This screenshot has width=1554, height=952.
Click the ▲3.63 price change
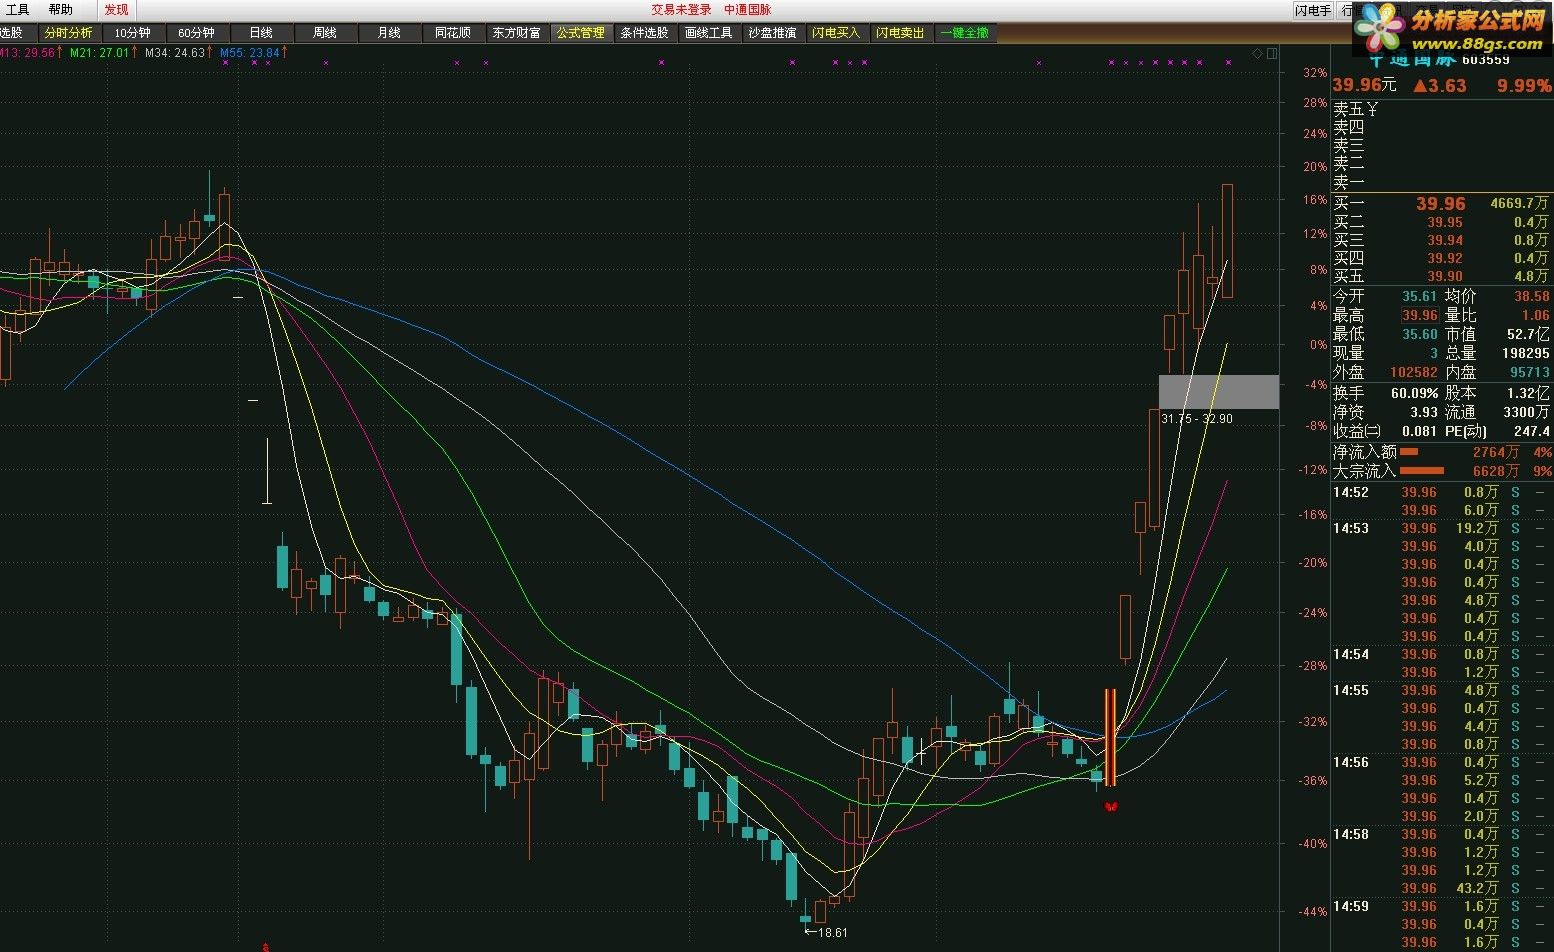click(1439, 86)
